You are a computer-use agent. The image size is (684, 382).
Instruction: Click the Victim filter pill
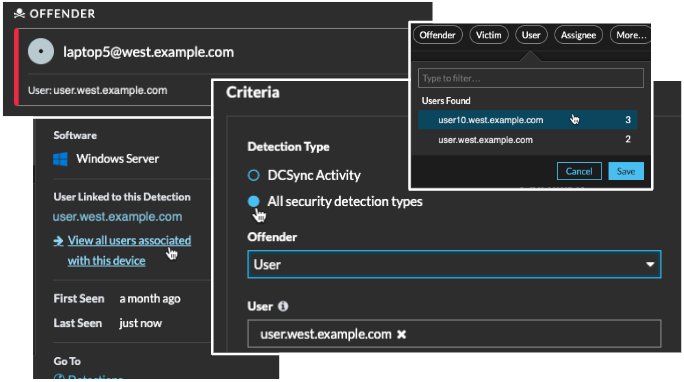[489, 35]
